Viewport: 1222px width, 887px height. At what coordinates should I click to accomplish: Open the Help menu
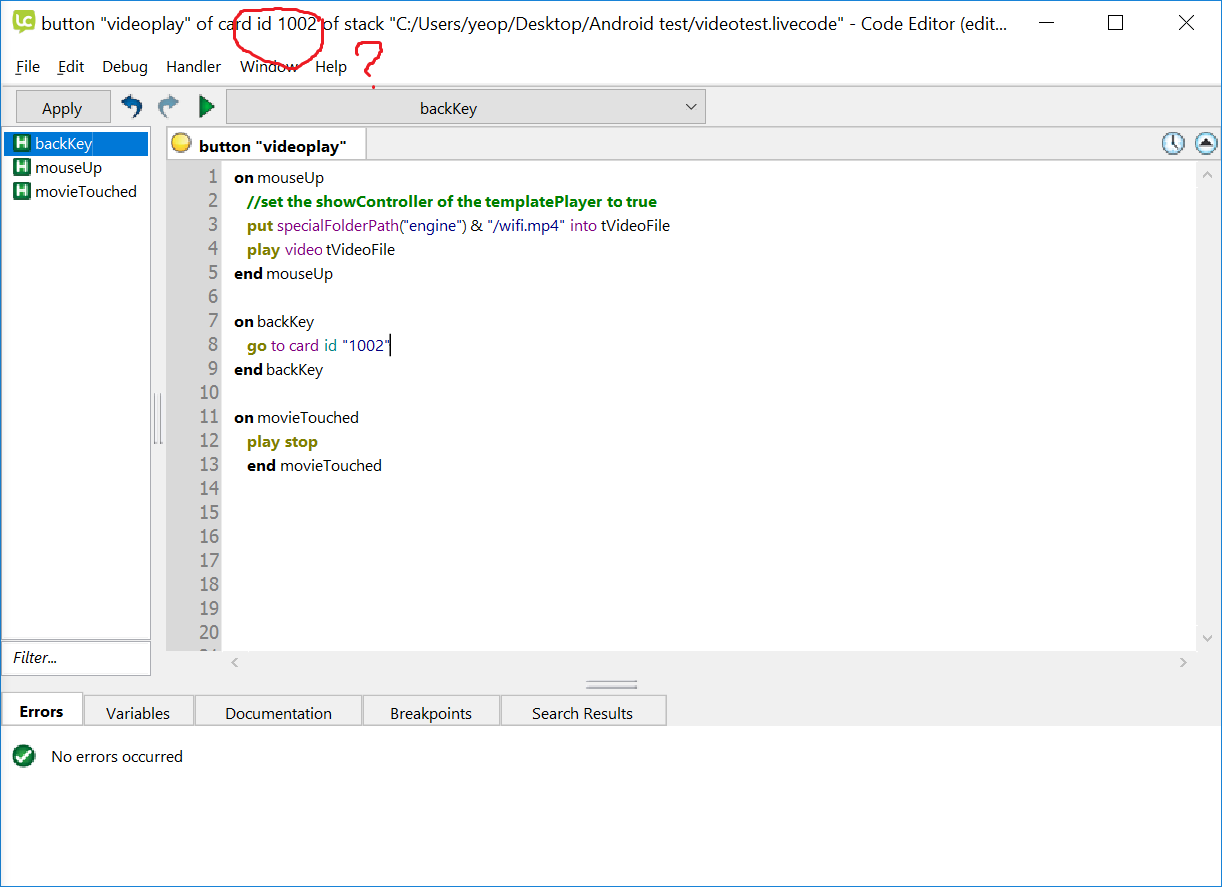click(331, 66)
